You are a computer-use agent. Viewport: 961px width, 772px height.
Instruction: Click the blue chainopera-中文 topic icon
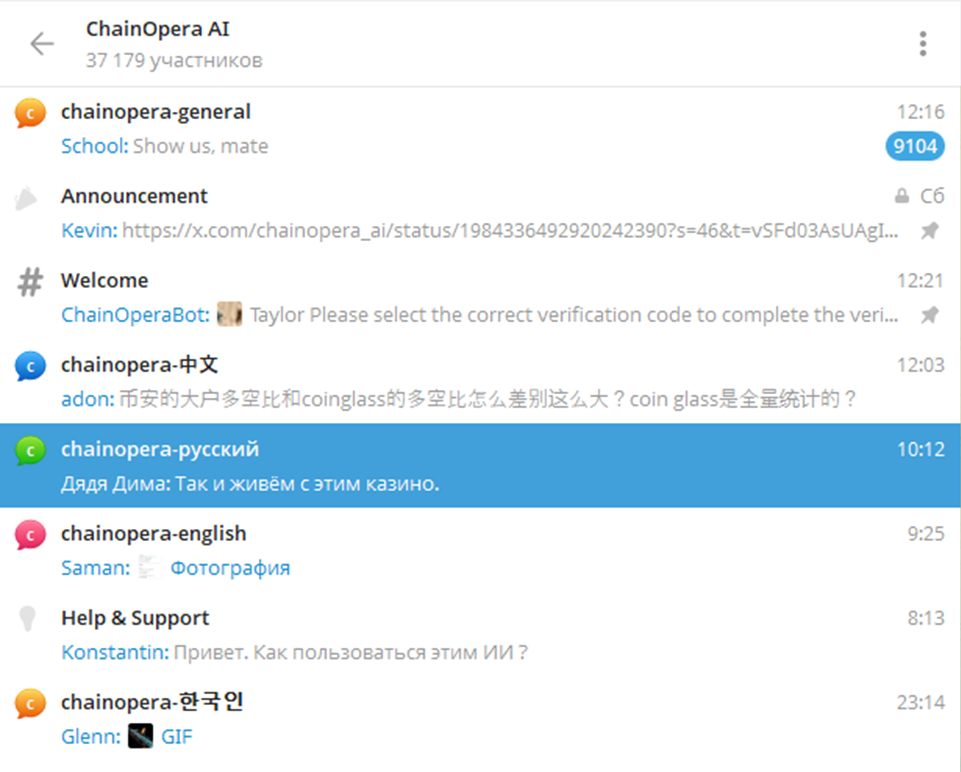coord(30,366)
